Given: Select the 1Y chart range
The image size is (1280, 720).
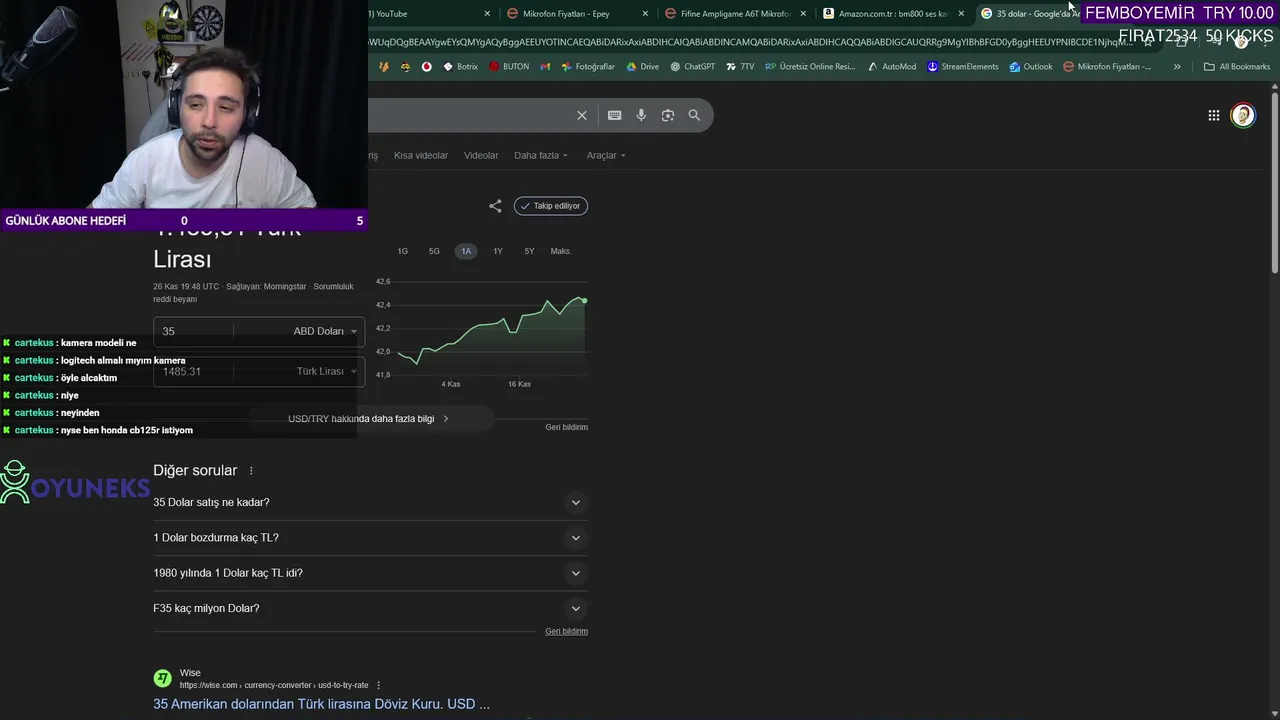Looking at the screenshot, I should coord(498,251).
